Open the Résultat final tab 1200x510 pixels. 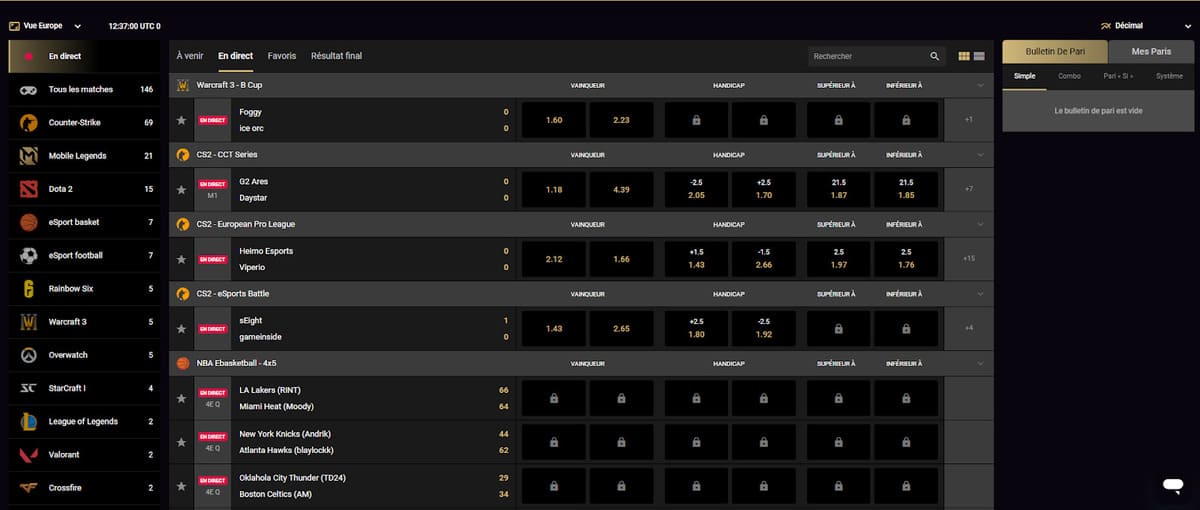pos(336,56)
